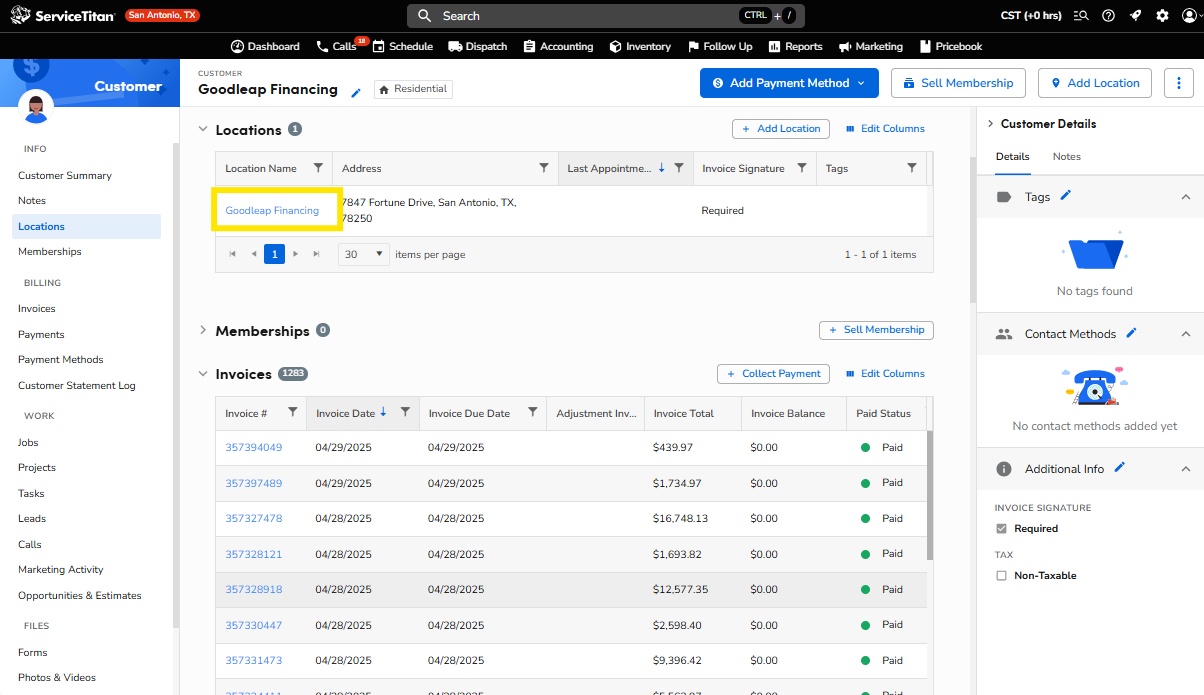Filter the Address column

pos(544,168)
